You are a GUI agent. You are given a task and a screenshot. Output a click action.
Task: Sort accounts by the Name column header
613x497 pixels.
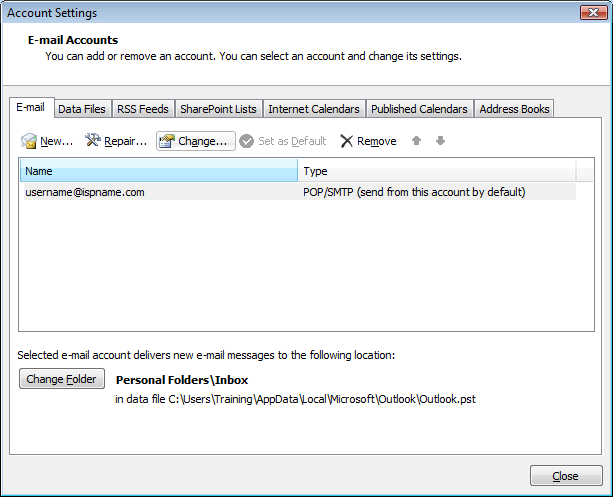click(158, 171)
